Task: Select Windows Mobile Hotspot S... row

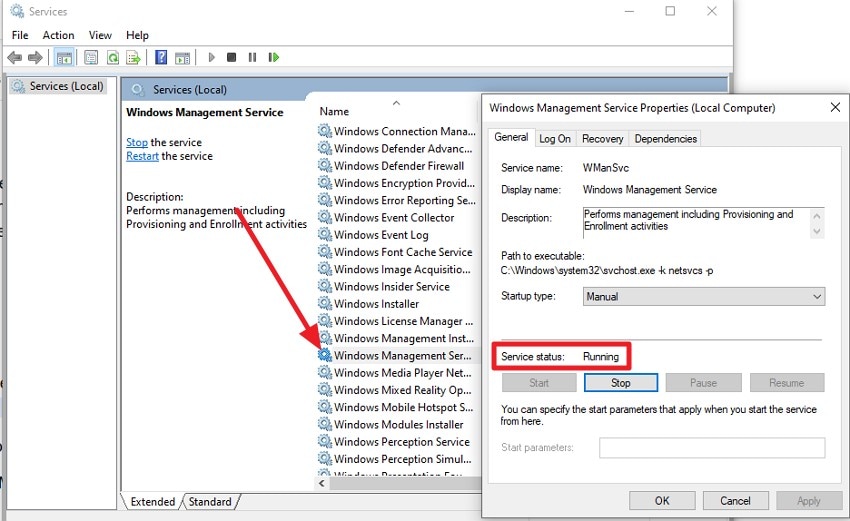Action: click(x=397, y=407)
